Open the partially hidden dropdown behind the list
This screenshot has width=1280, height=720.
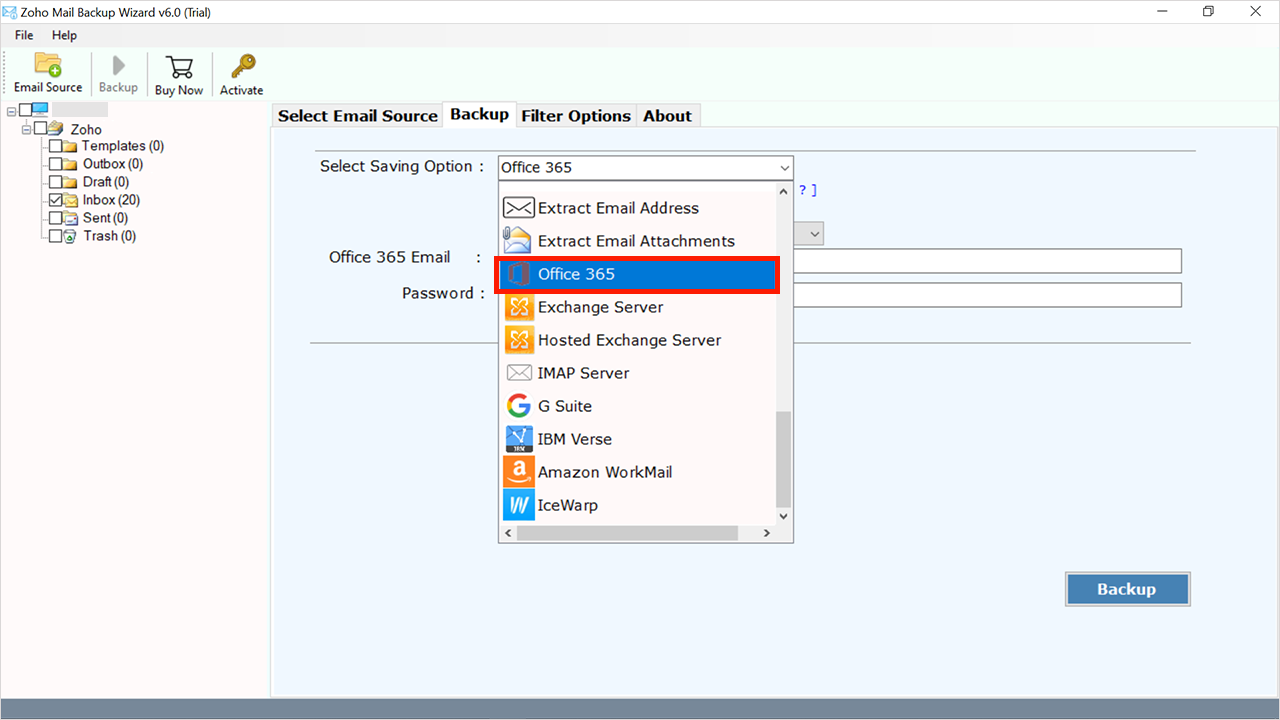coord(814,234)
